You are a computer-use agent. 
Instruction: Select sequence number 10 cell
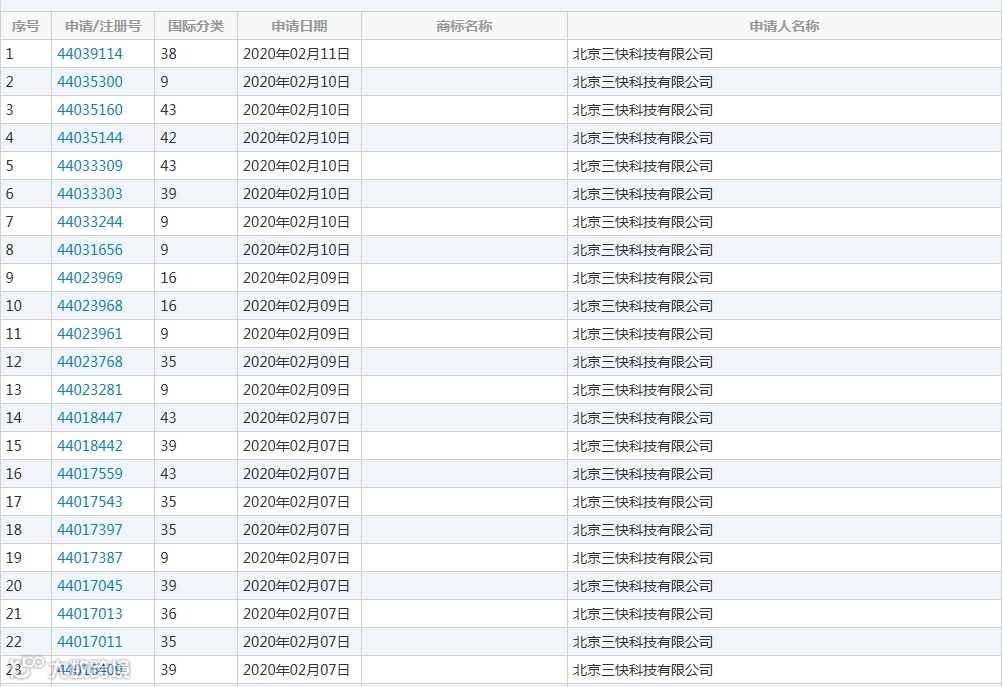coord(26,306)
